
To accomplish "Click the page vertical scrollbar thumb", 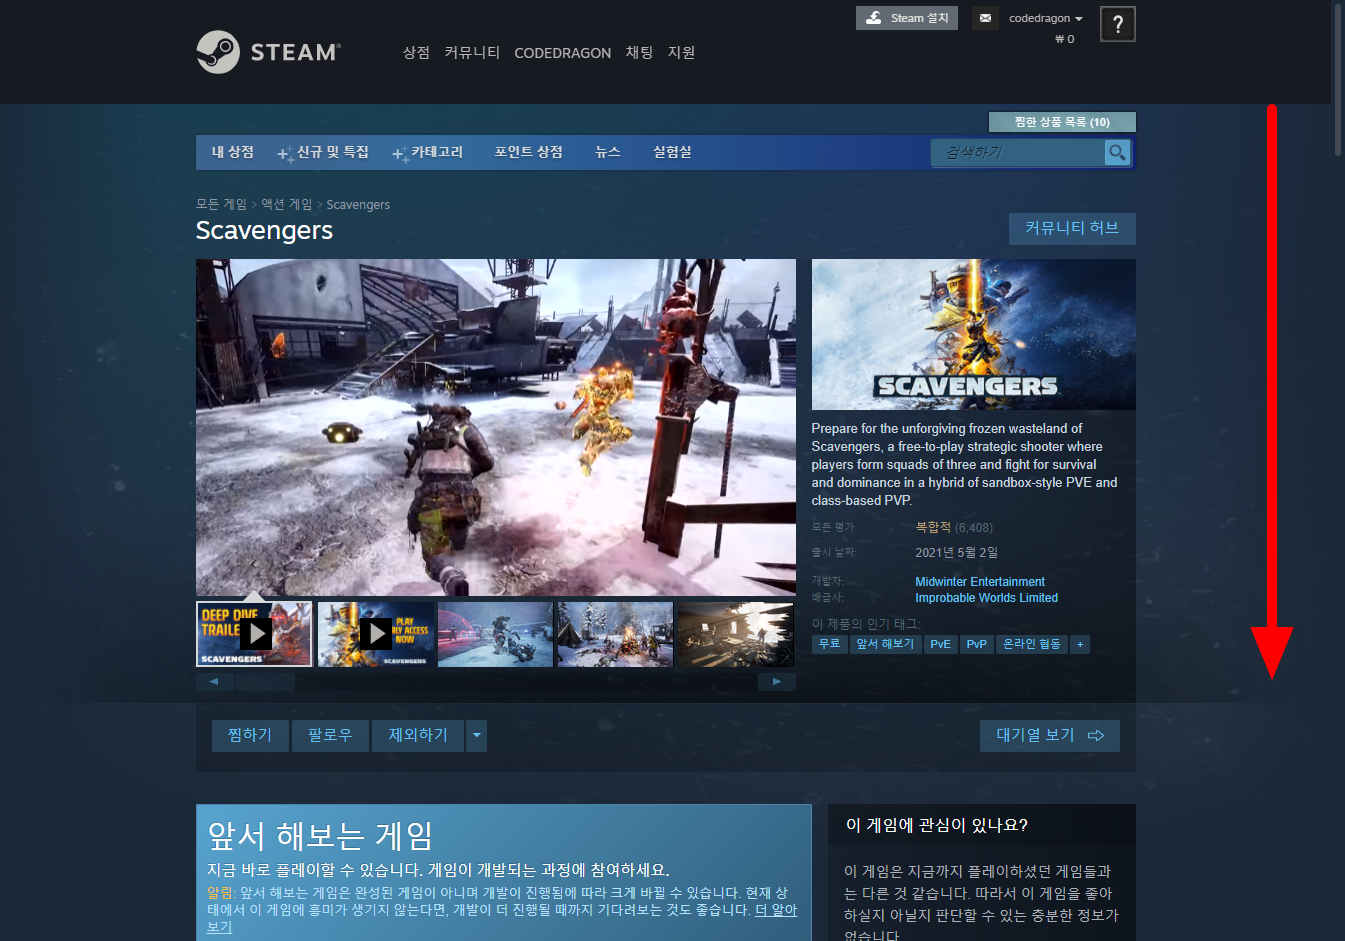I will tap(1338, 80).
